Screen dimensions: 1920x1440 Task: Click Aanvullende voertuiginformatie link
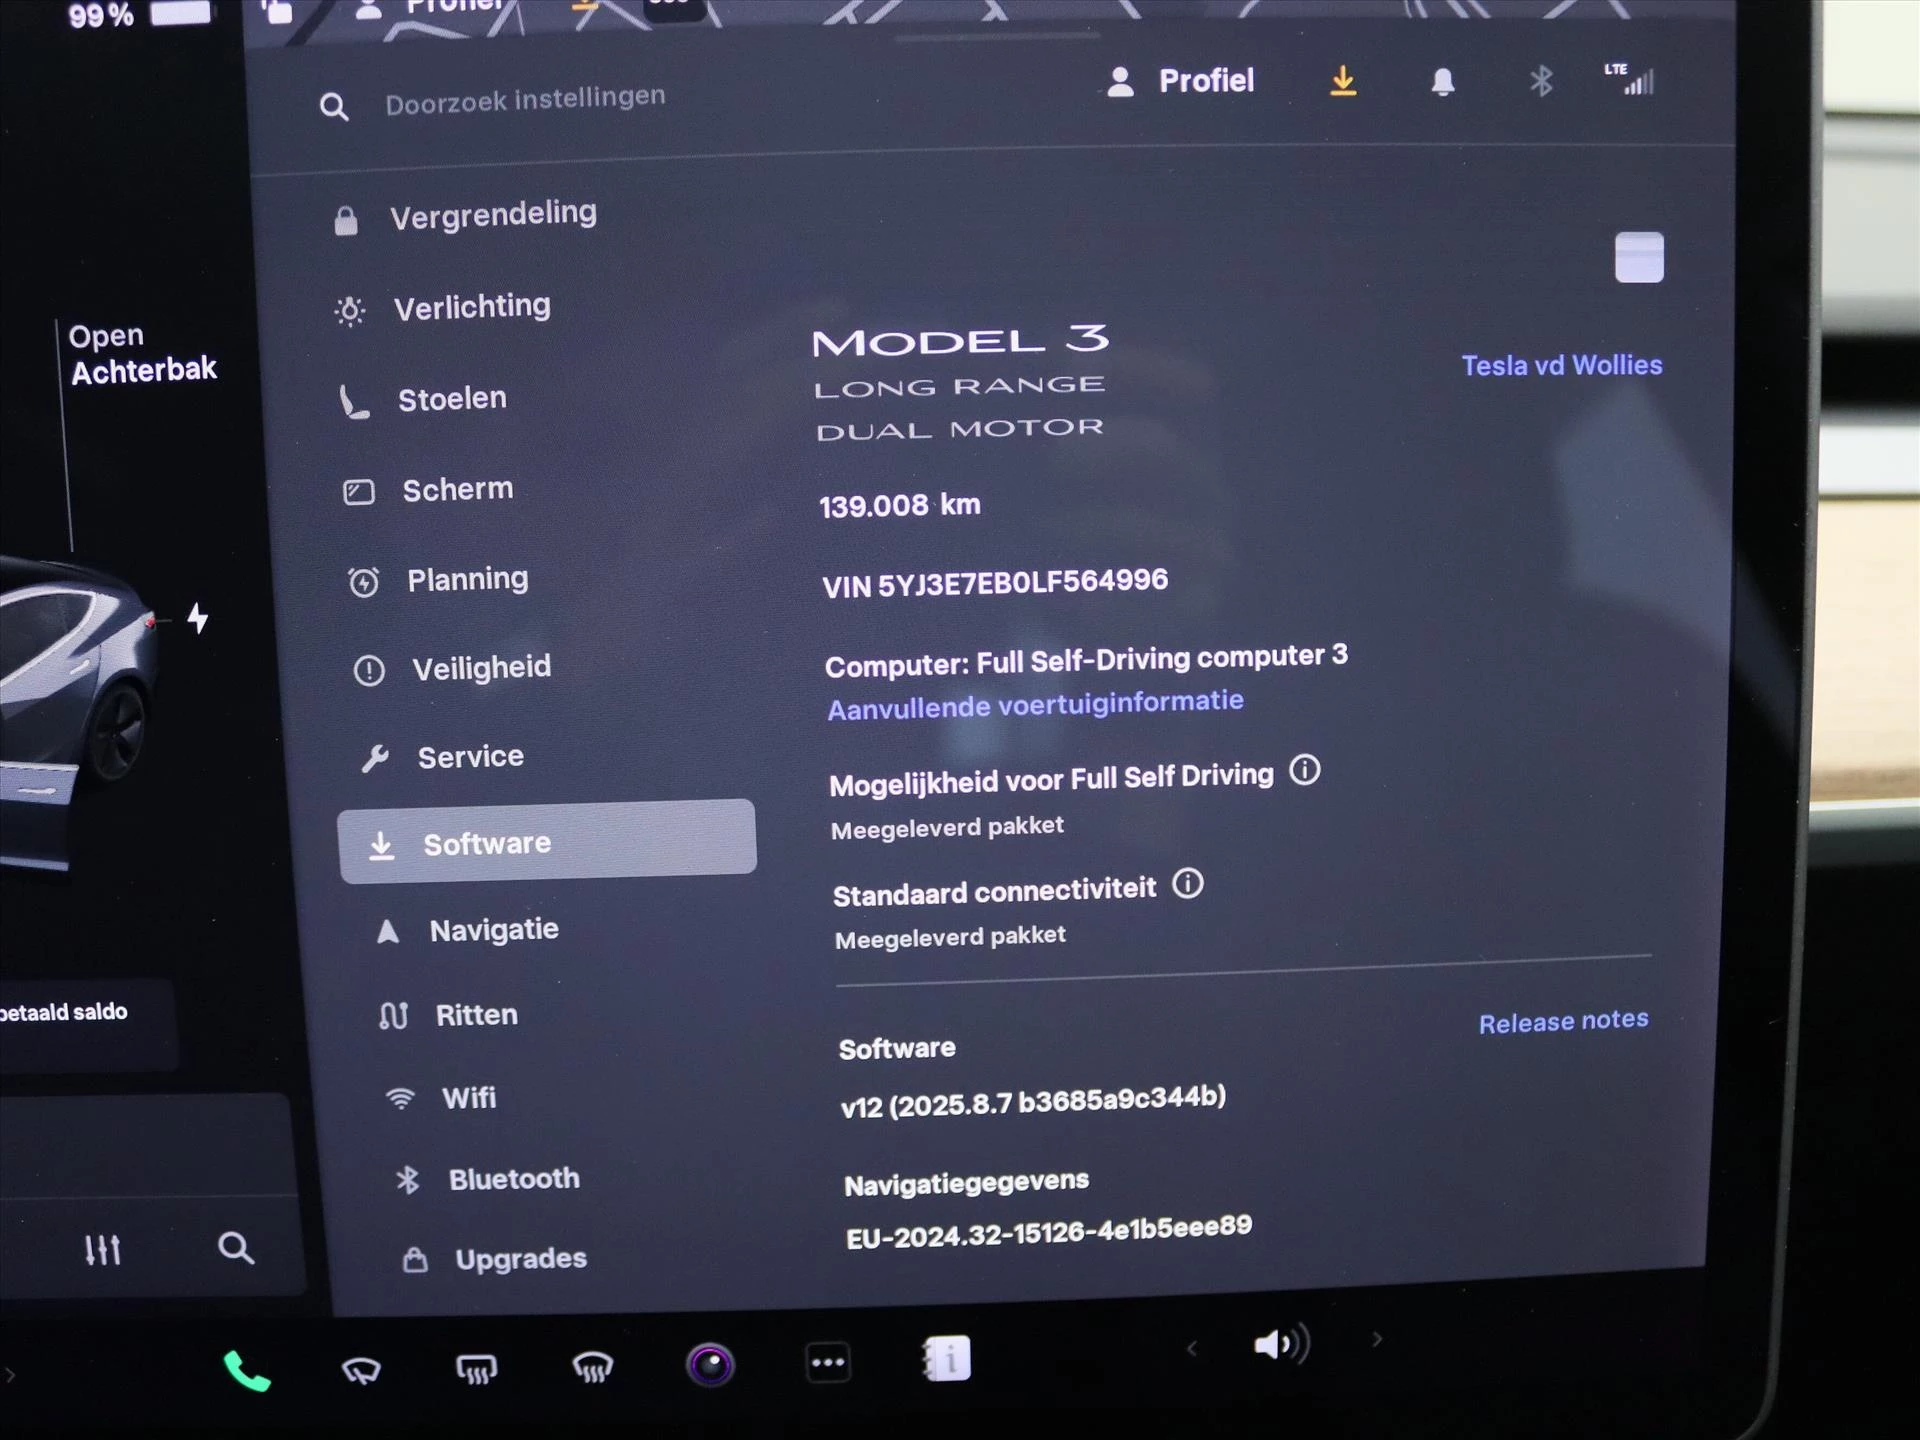[1035, 704]
